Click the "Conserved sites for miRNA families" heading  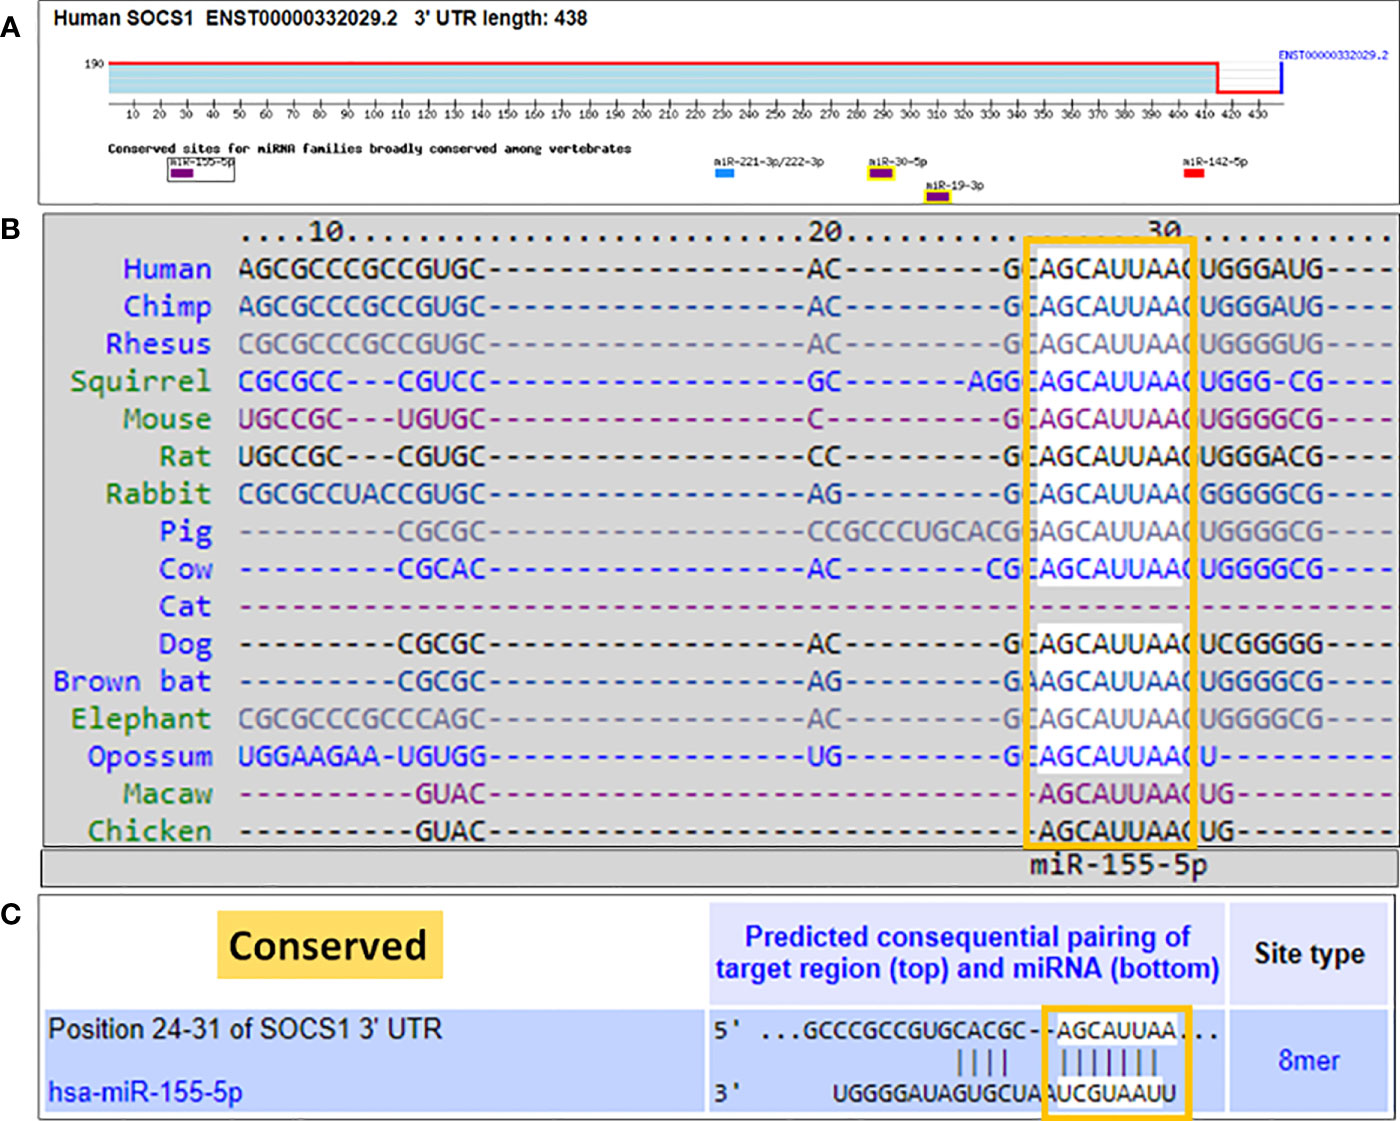click(369, 148)
